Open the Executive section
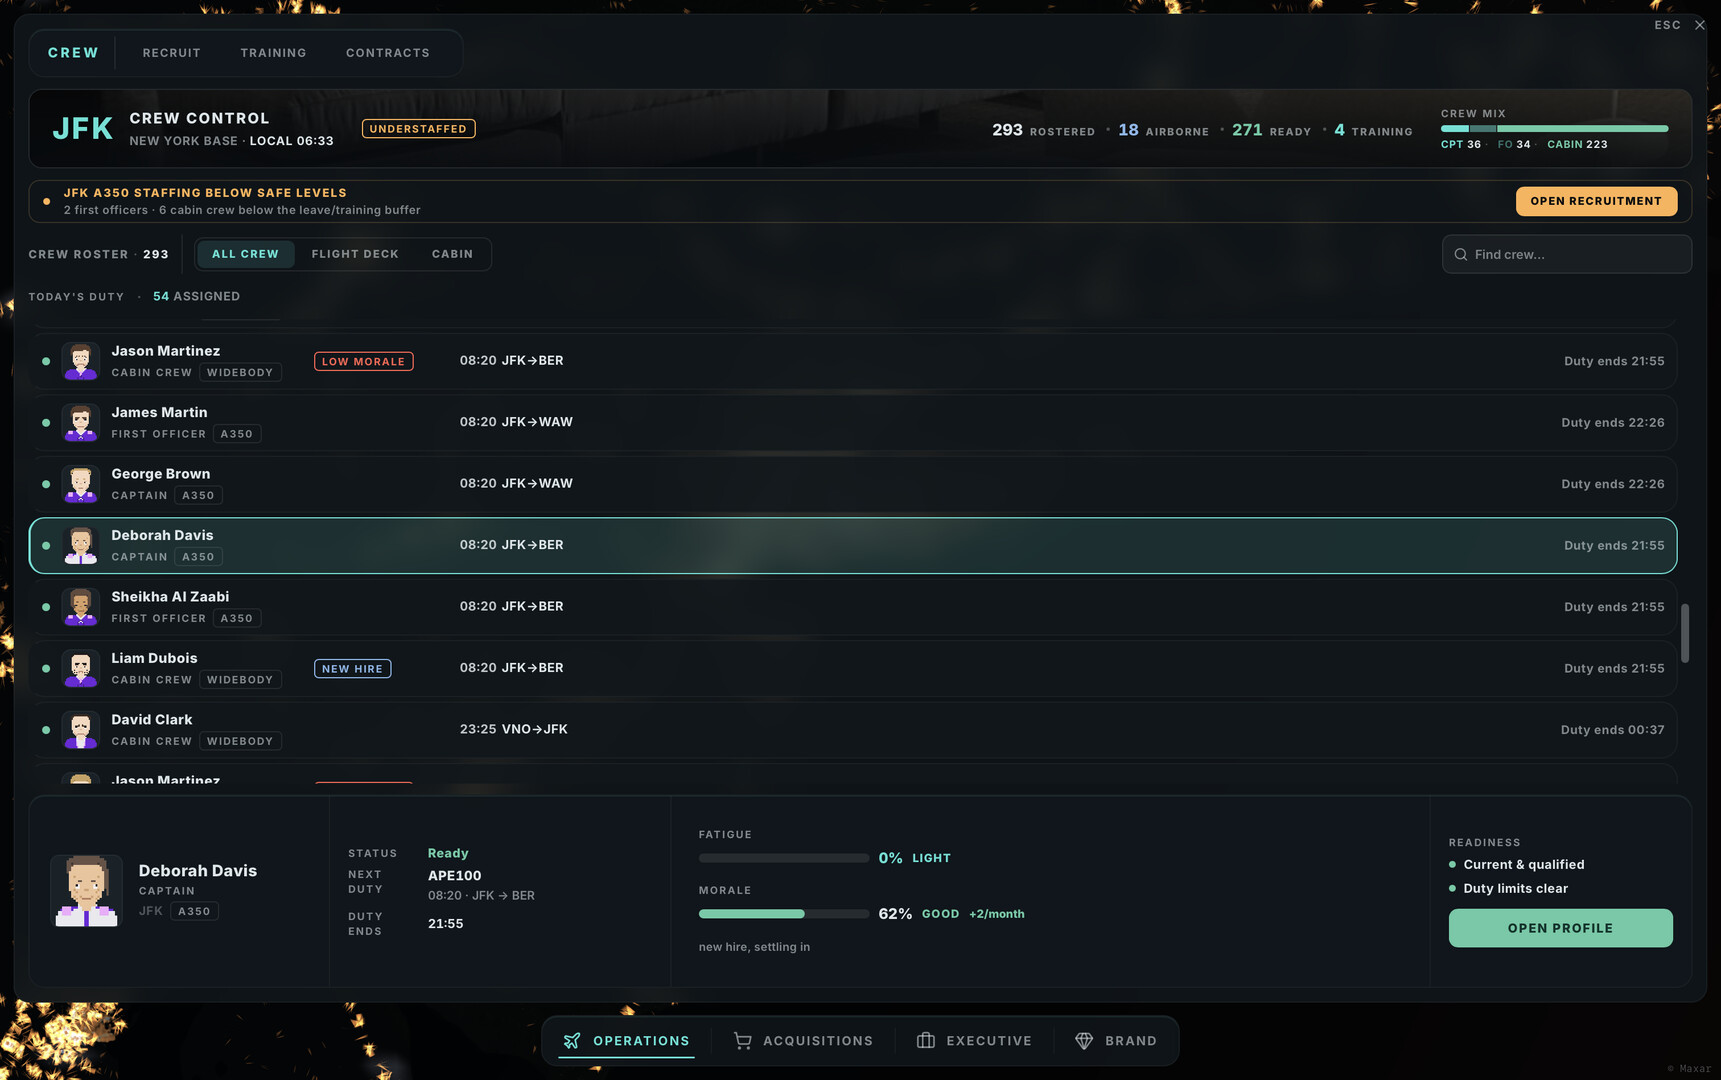 pos(974,1041)
